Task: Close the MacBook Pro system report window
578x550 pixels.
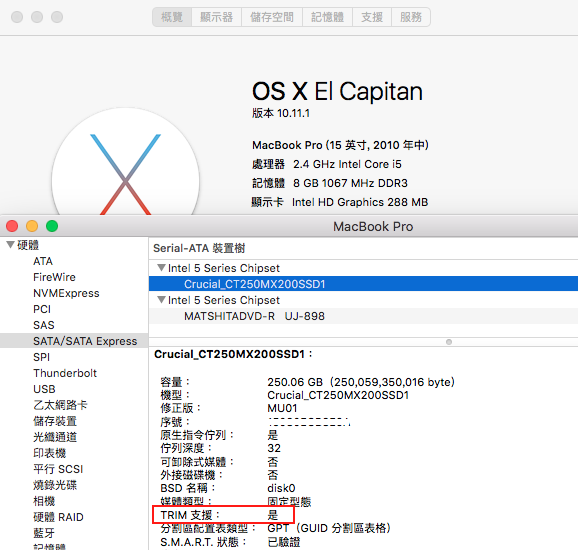Action: pos(12,226)
